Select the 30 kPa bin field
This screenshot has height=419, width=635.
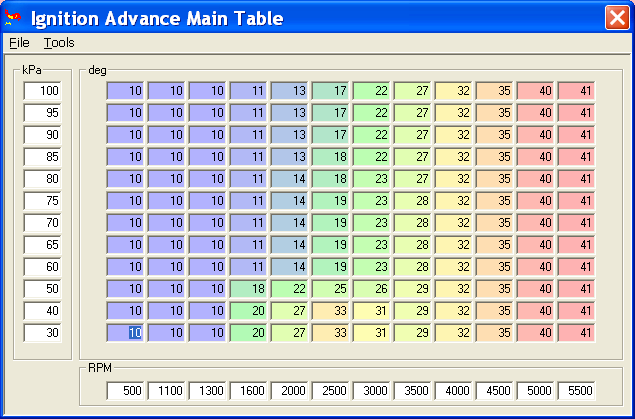(43, 333)
